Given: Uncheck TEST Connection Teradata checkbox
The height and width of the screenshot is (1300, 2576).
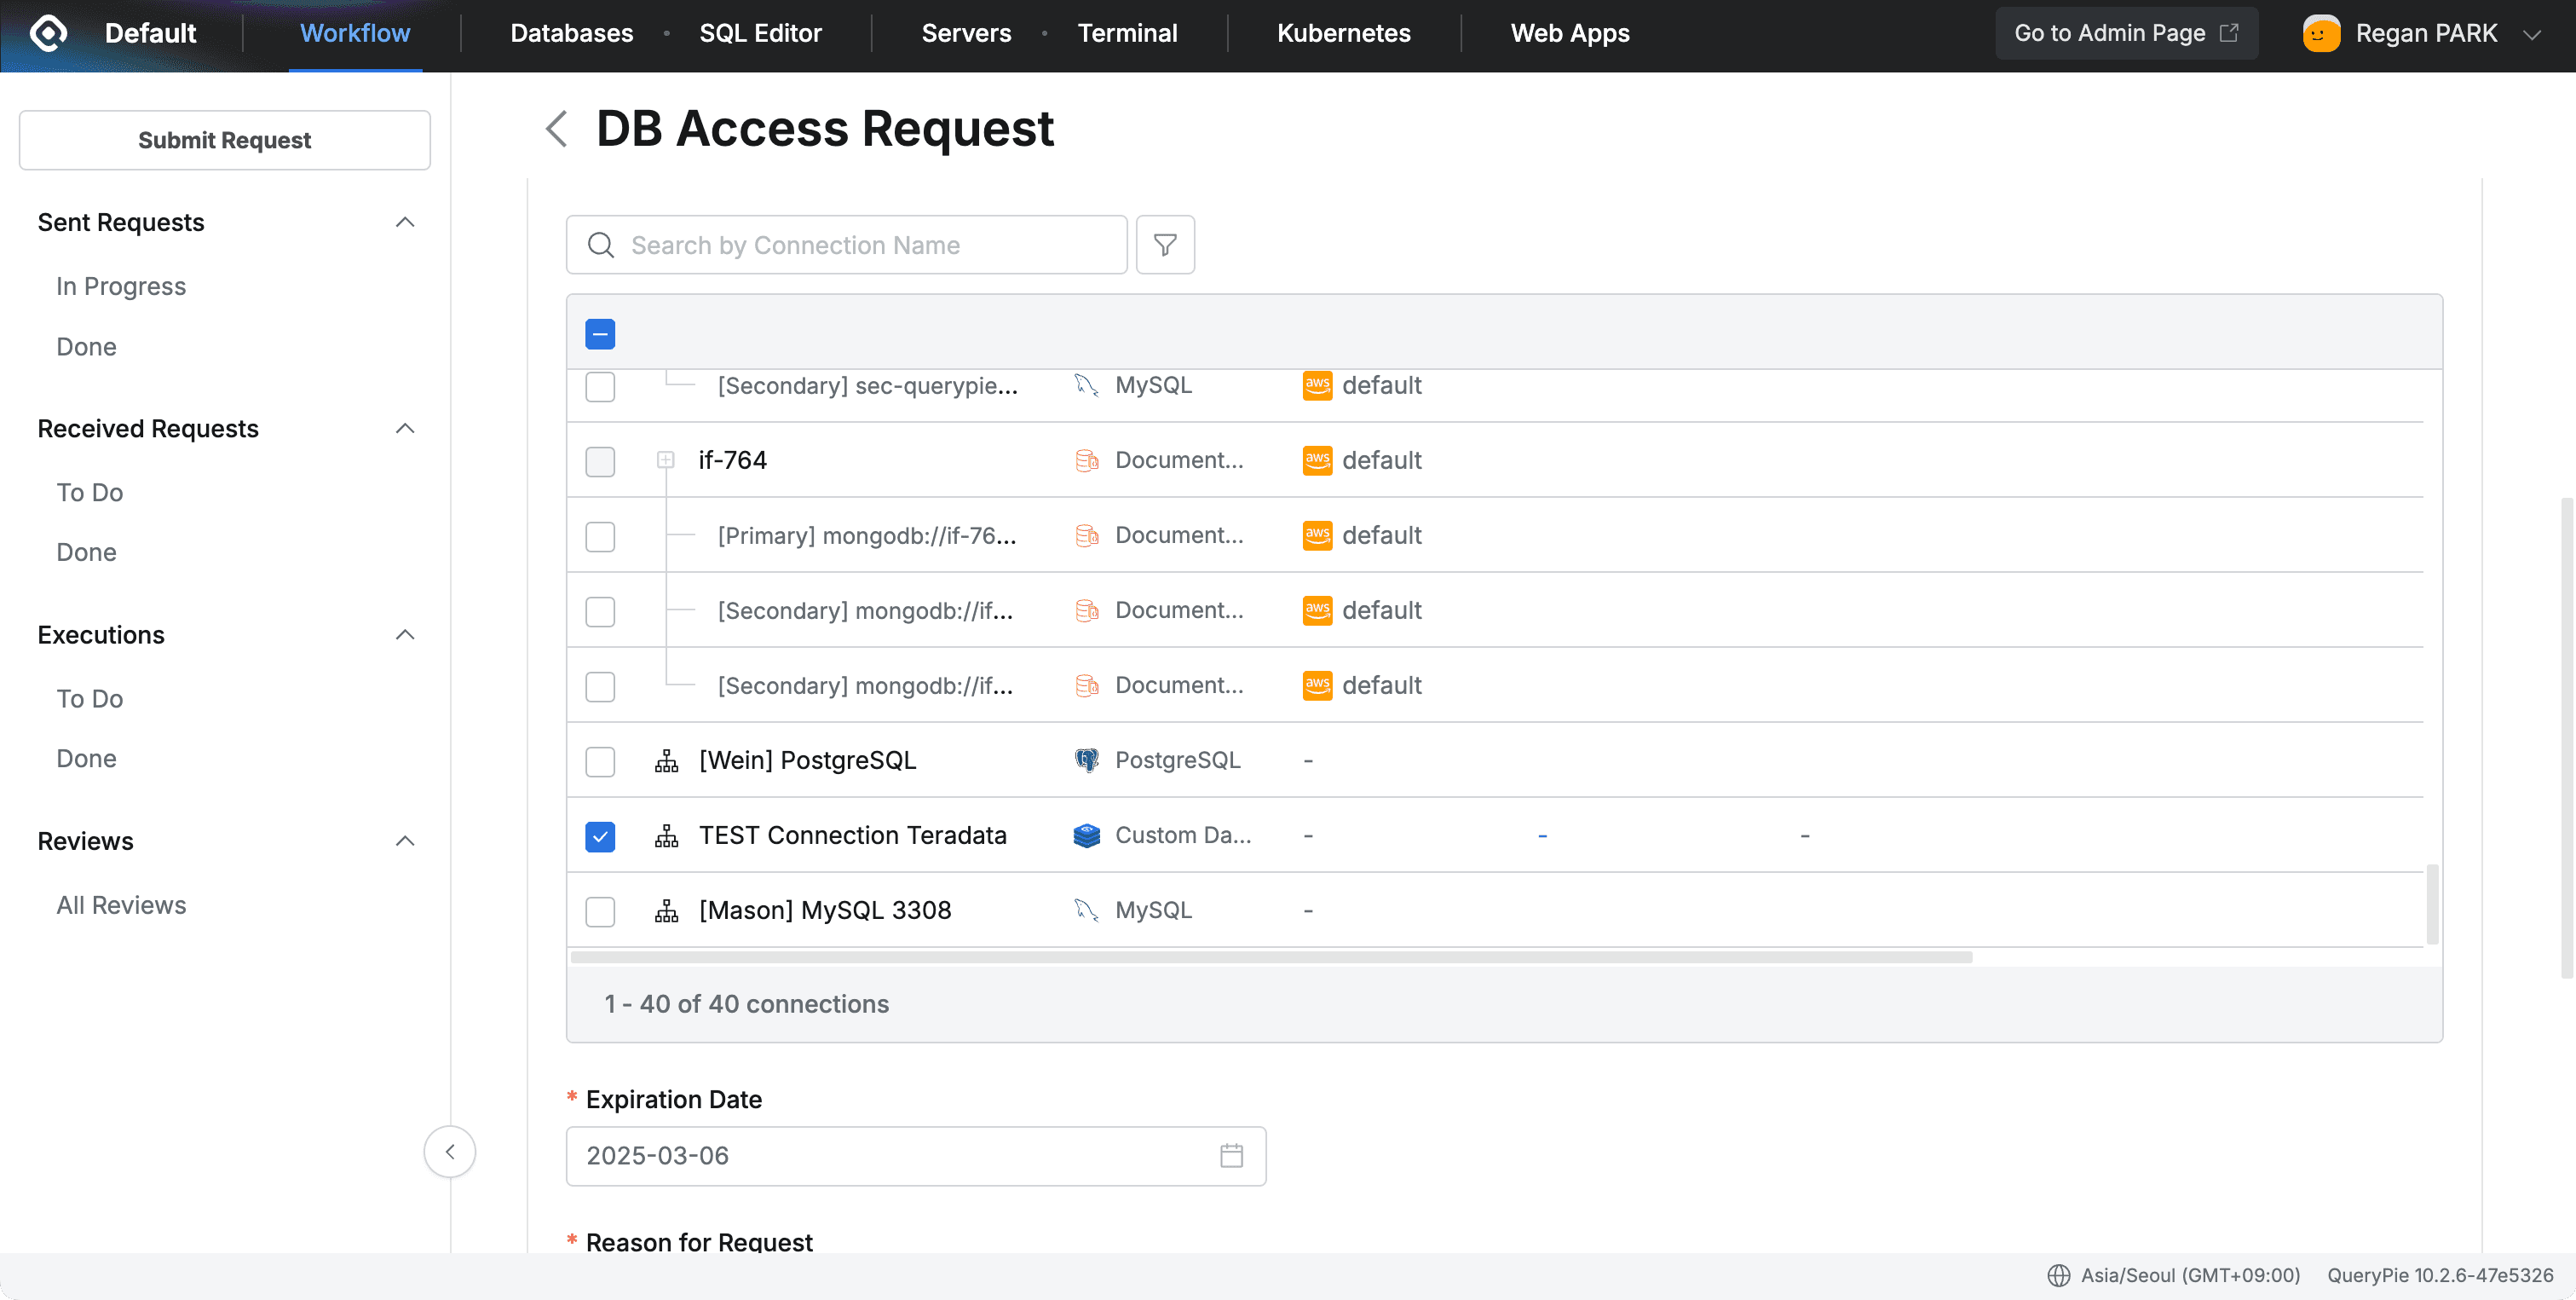Looking at the screenshot, I should [600, 836].
